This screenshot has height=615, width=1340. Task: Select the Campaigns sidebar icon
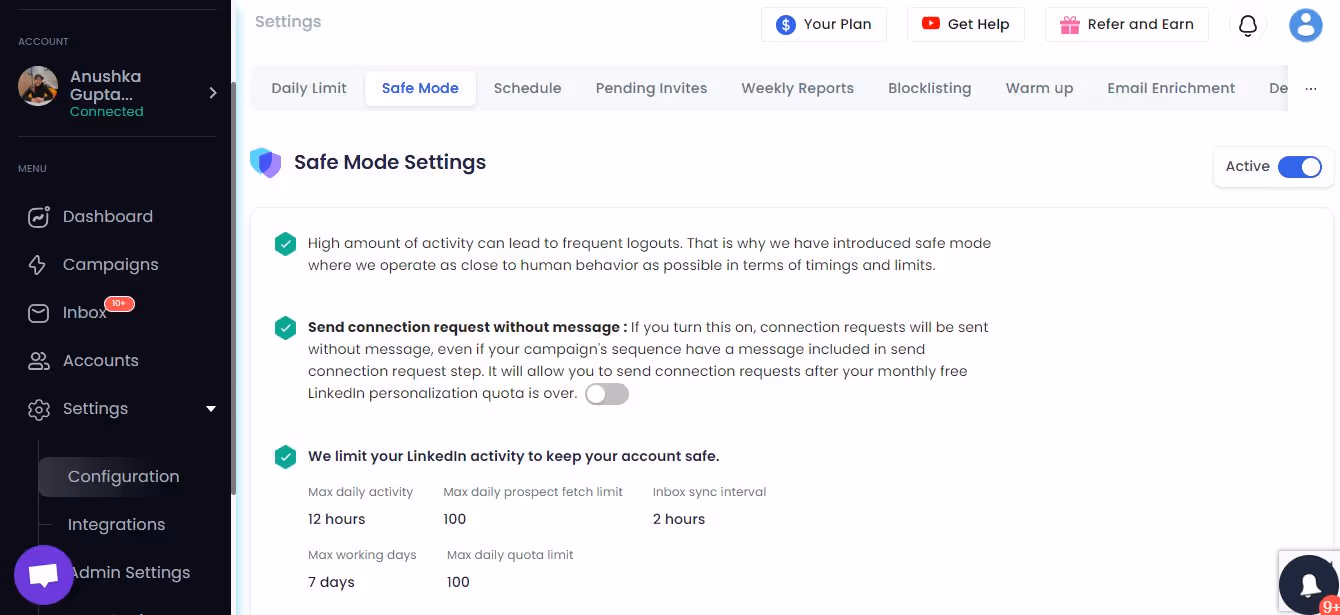tap(38, 264)
